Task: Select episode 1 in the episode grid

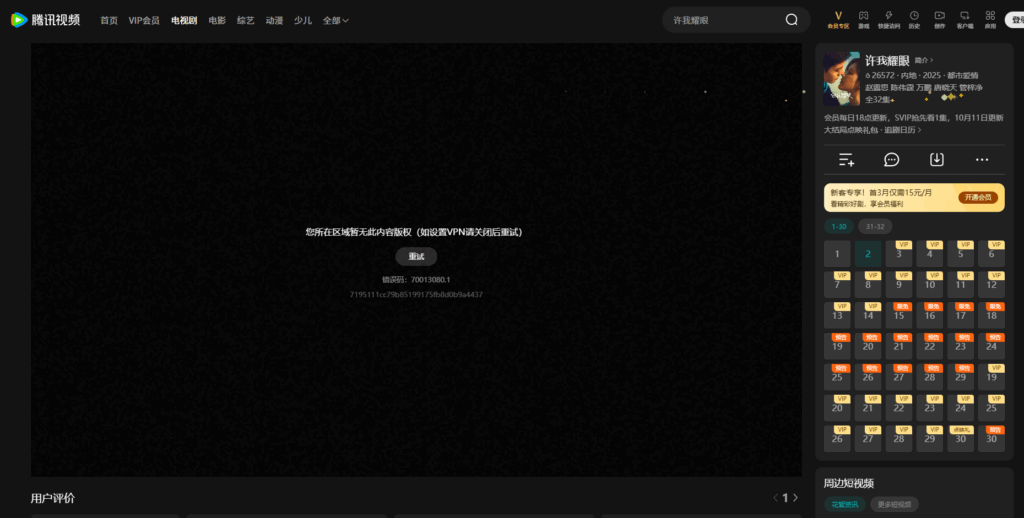Action: coord(837,254)
